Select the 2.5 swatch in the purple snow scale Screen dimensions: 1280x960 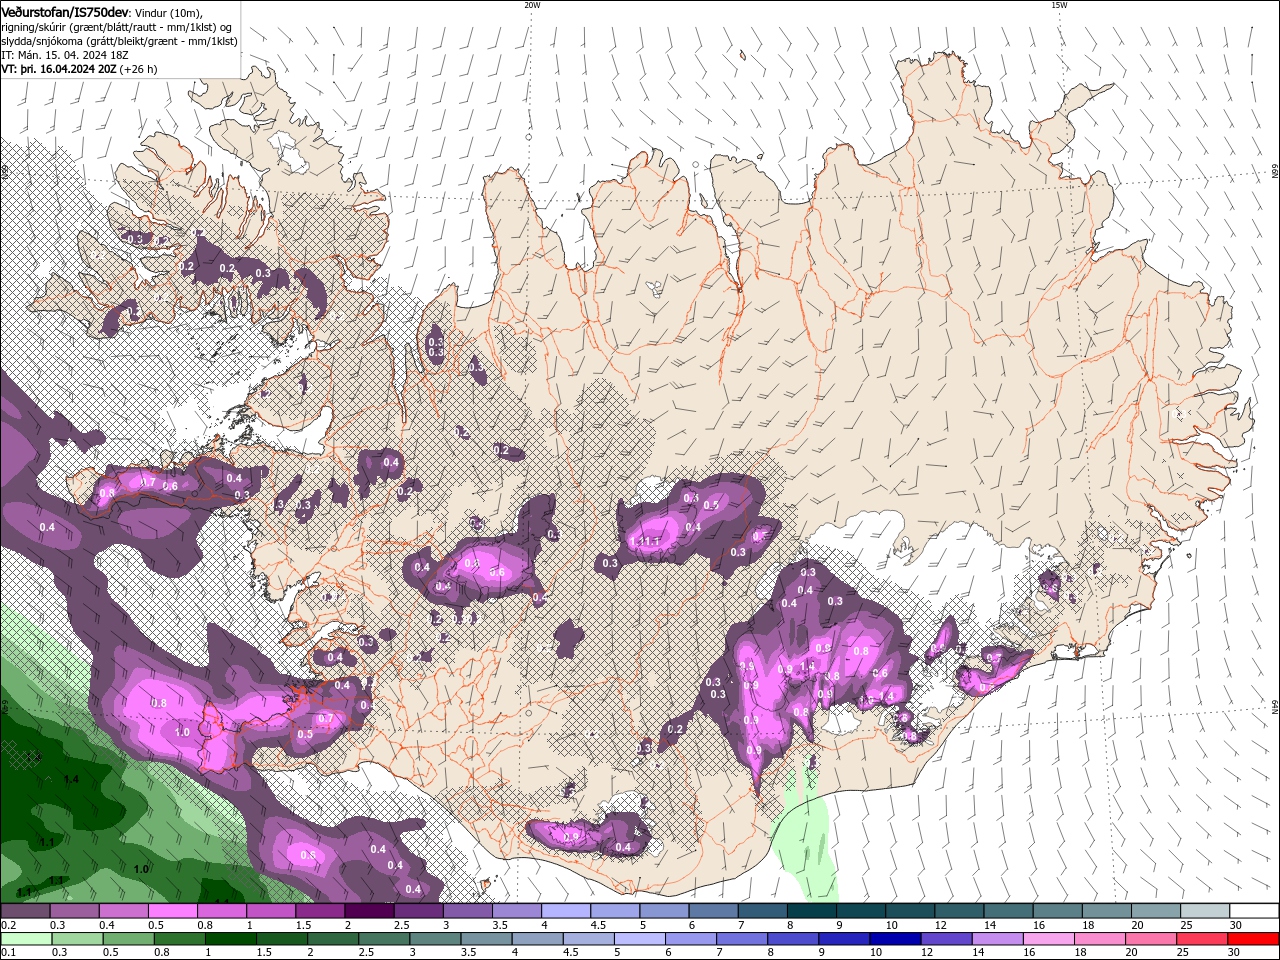pyautogui.click(x=418, y=911)
